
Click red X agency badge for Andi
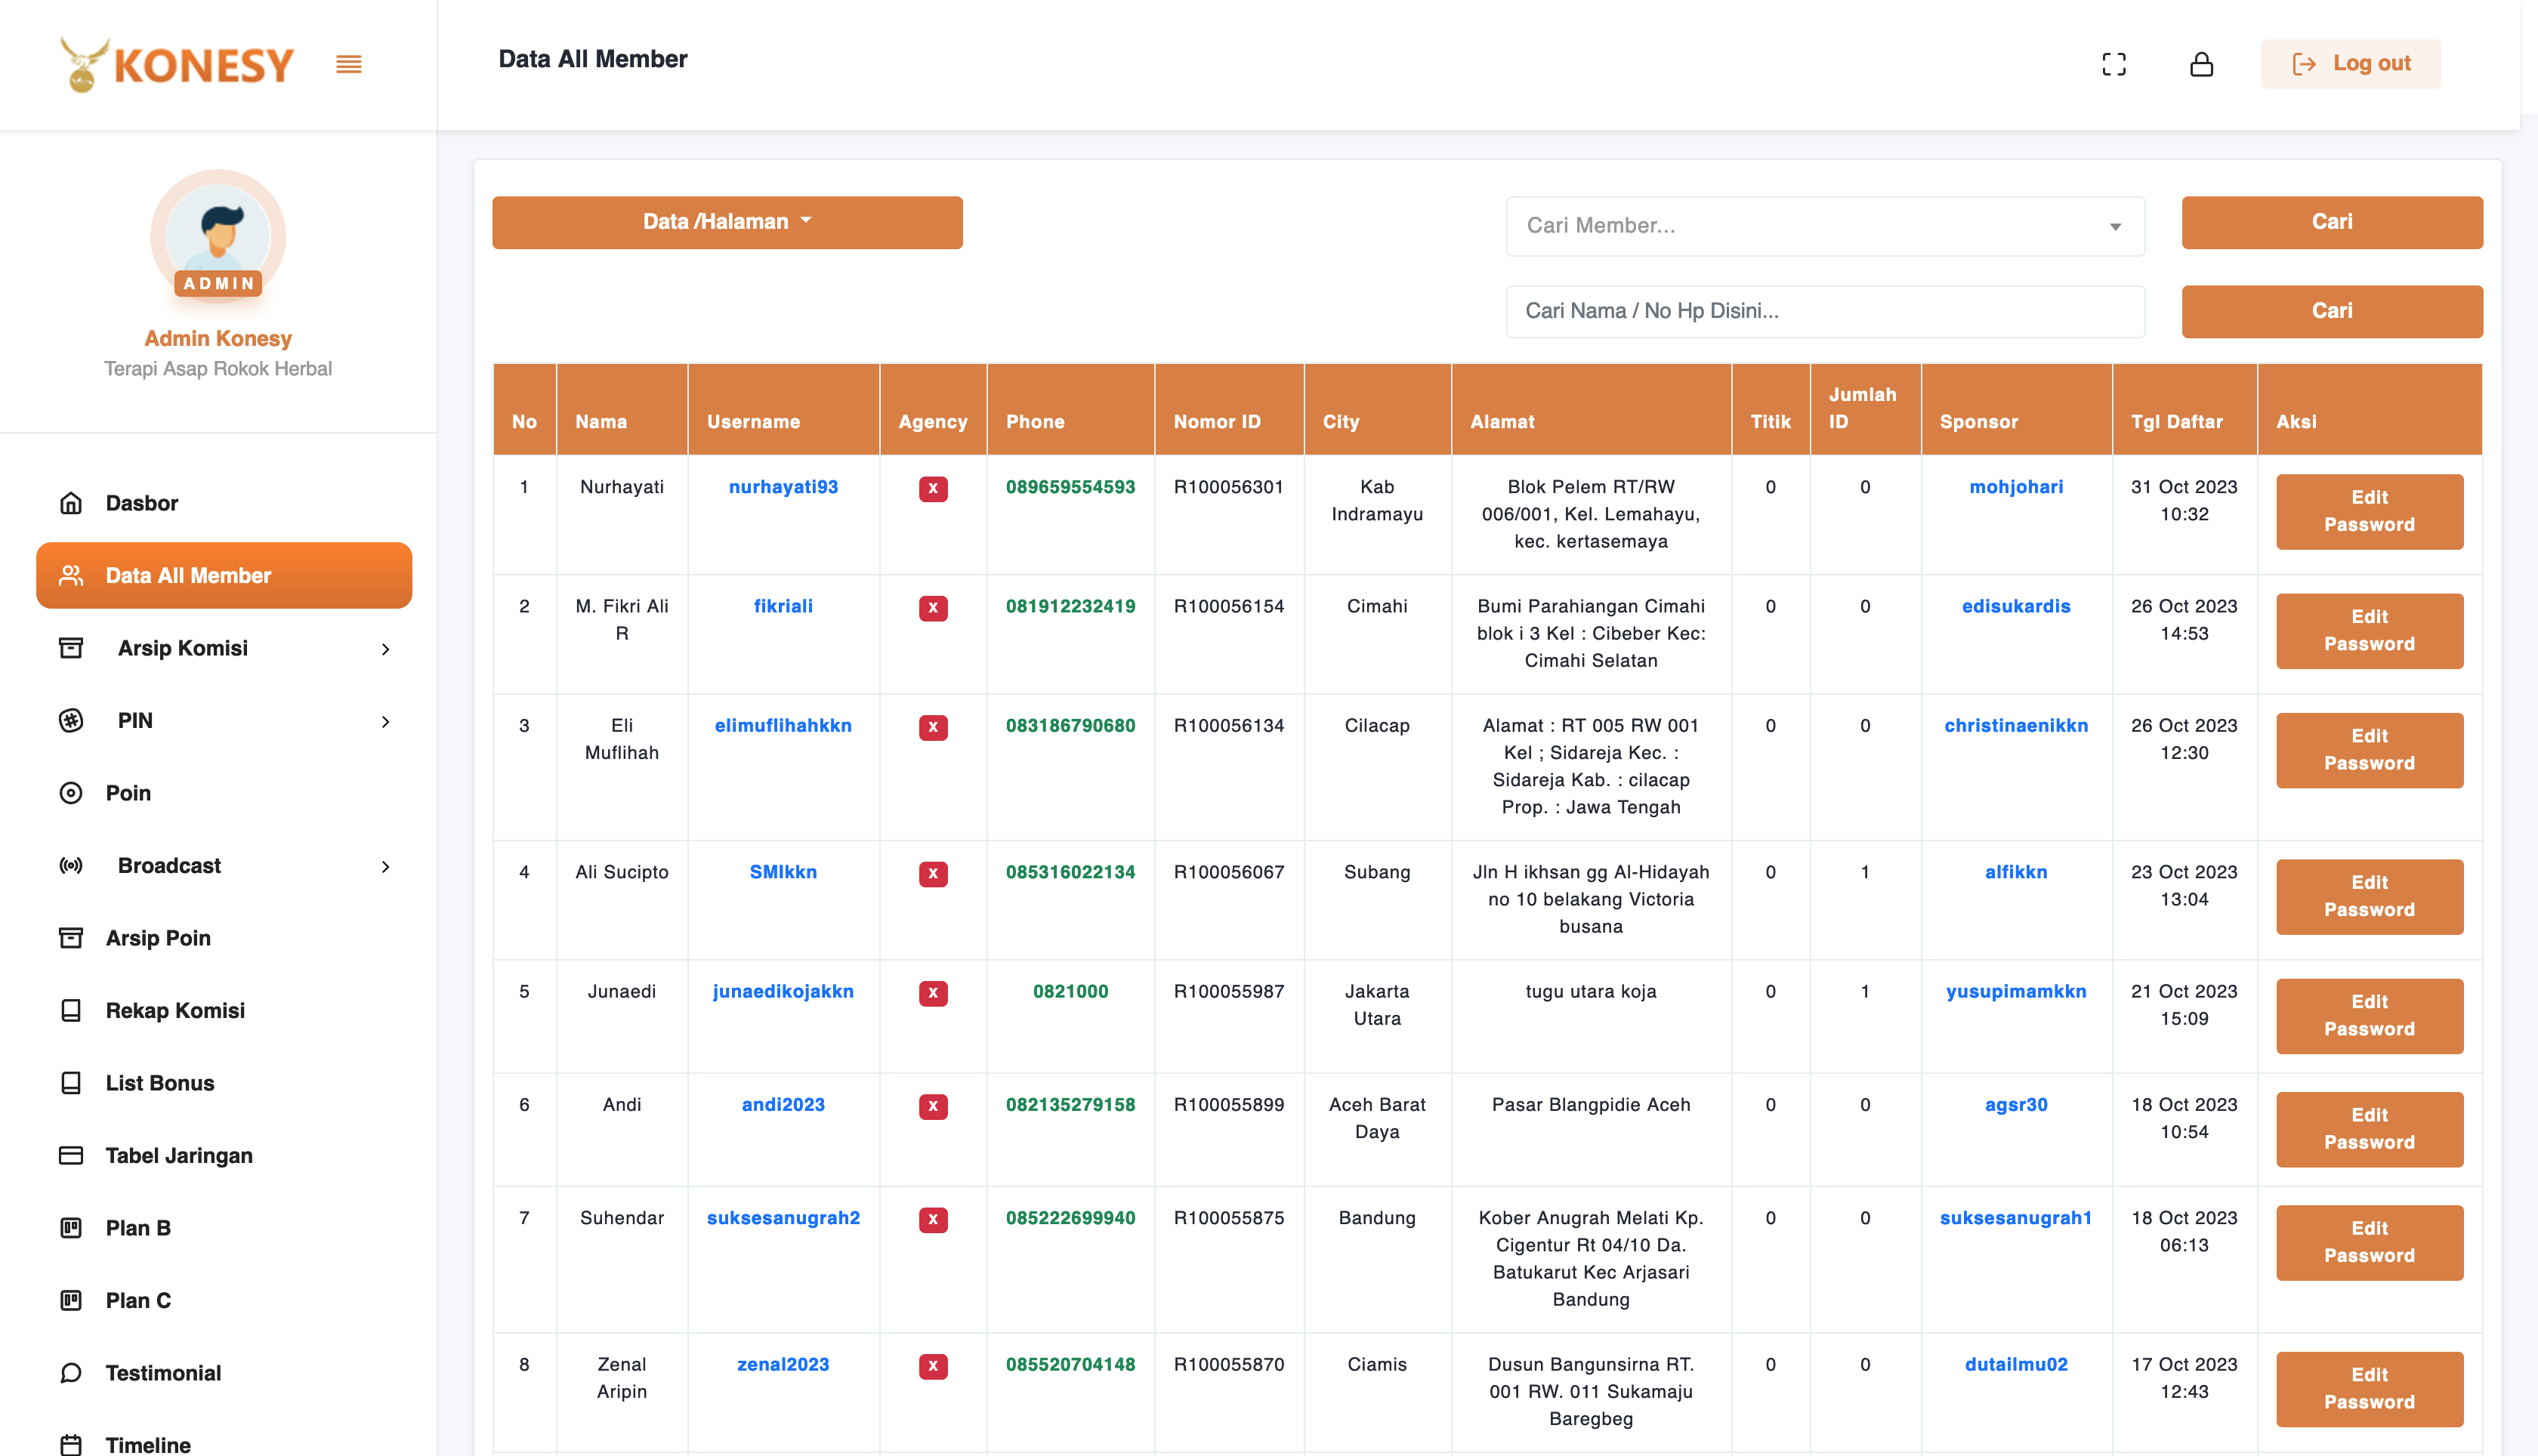click(x=933, y=1106)
